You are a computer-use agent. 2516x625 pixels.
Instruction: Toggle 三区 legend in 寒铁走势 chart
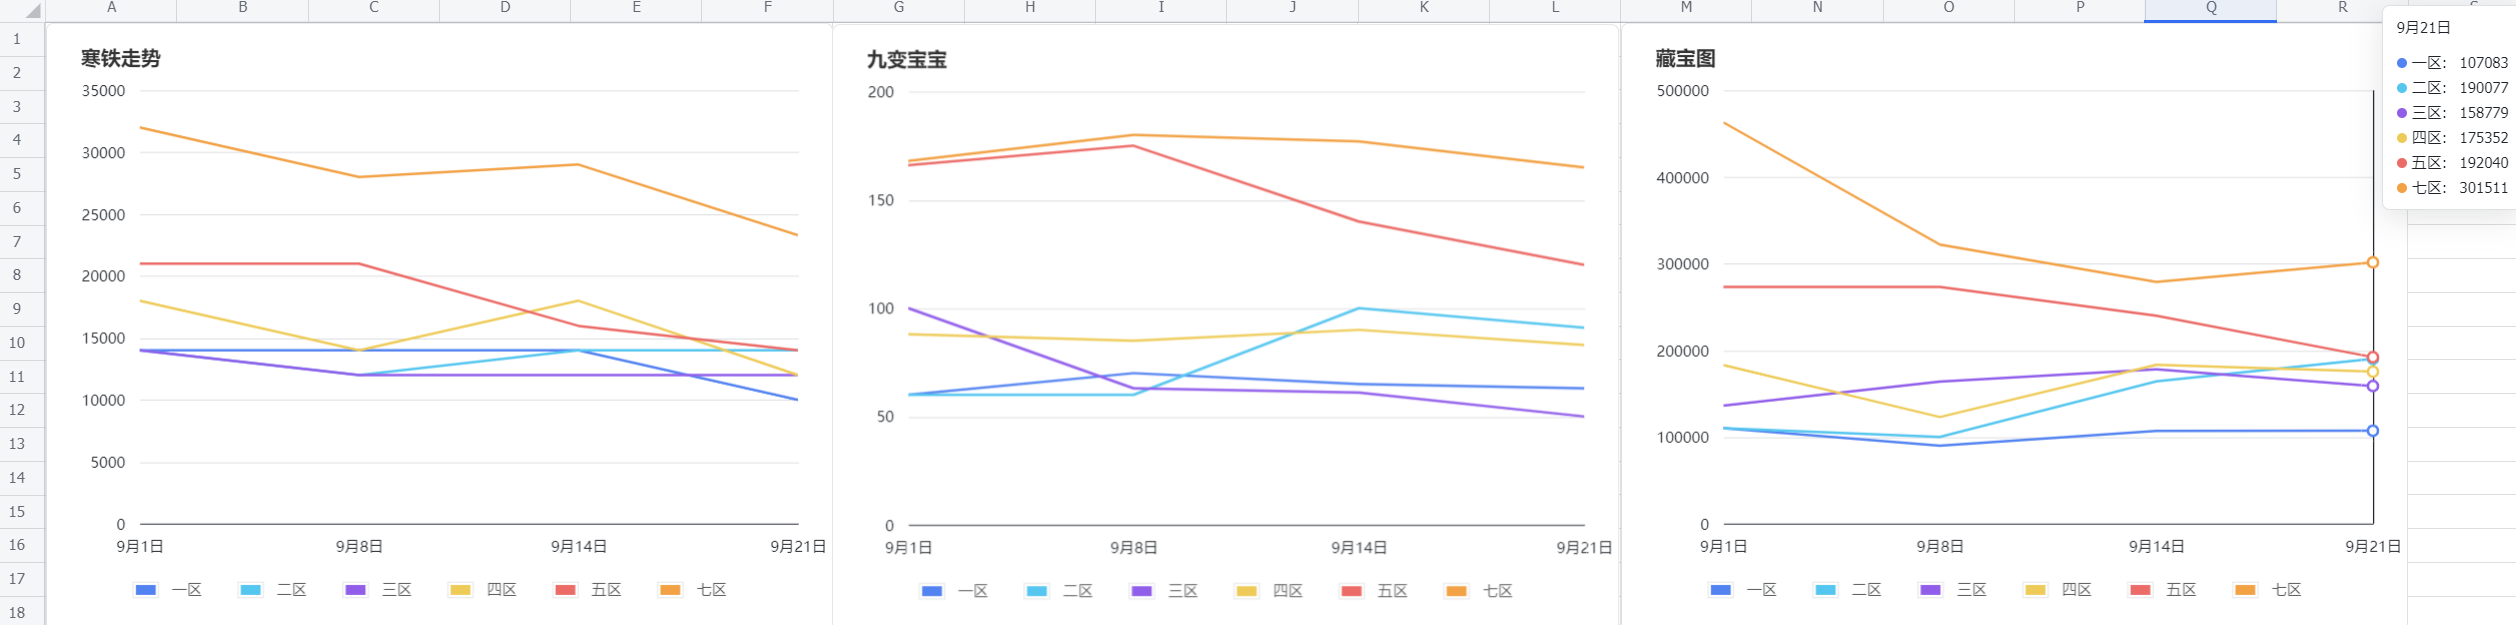pyautogui.click(x=378, y=590)
